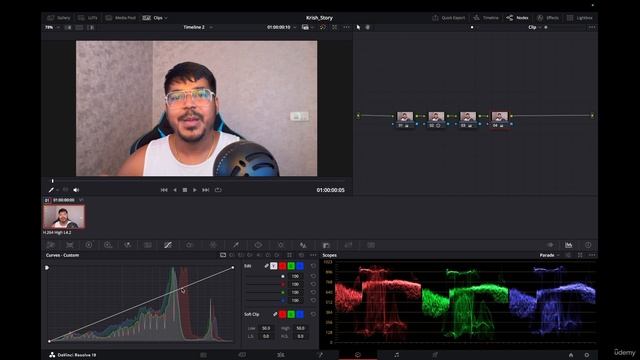Click Soft Clip High value field
Screen dimensions: 640x360
300,328
